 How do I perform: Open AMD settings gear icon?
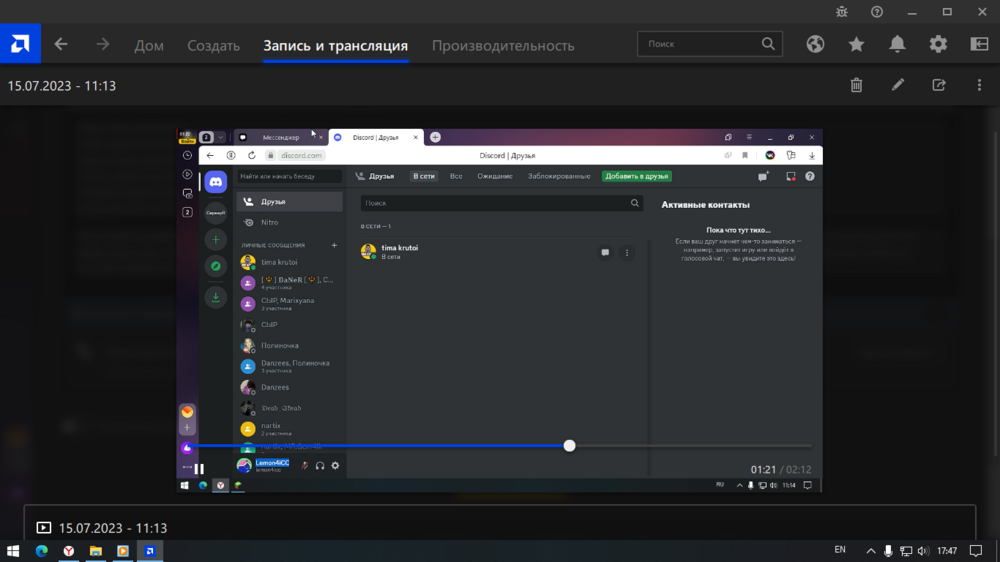[x=938, y=44]
